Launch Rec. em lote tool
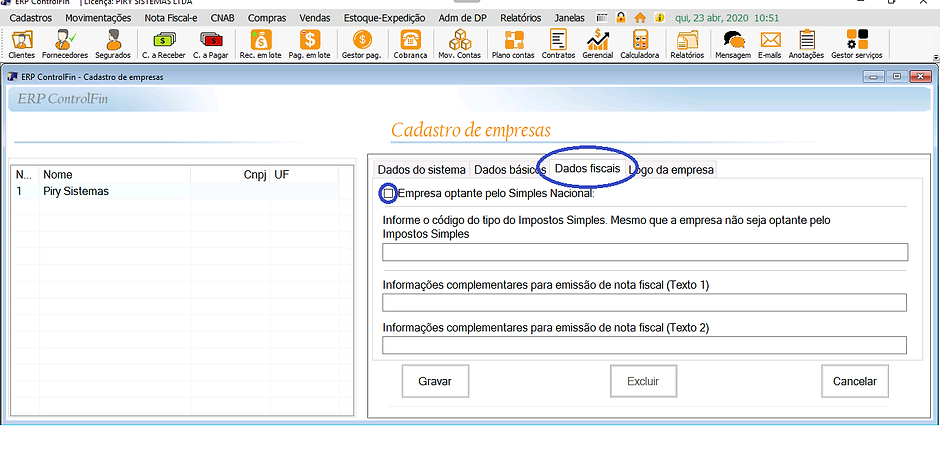940x450 pixels. (x=260, y=45)
